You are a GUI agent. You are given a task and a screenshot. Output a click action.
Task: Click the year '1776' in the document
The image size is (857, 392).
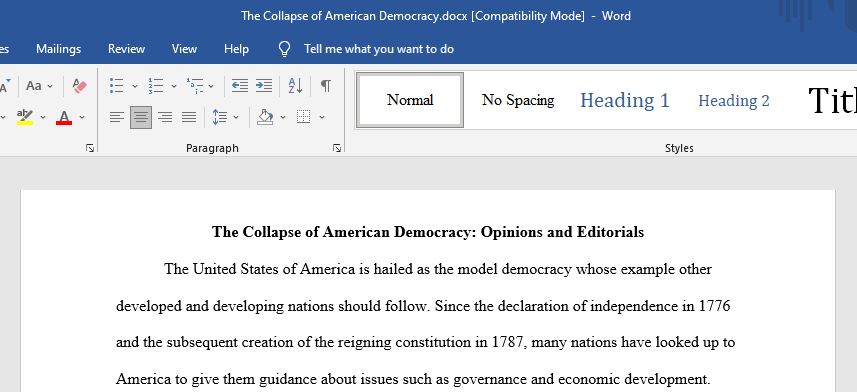(714, 306)
